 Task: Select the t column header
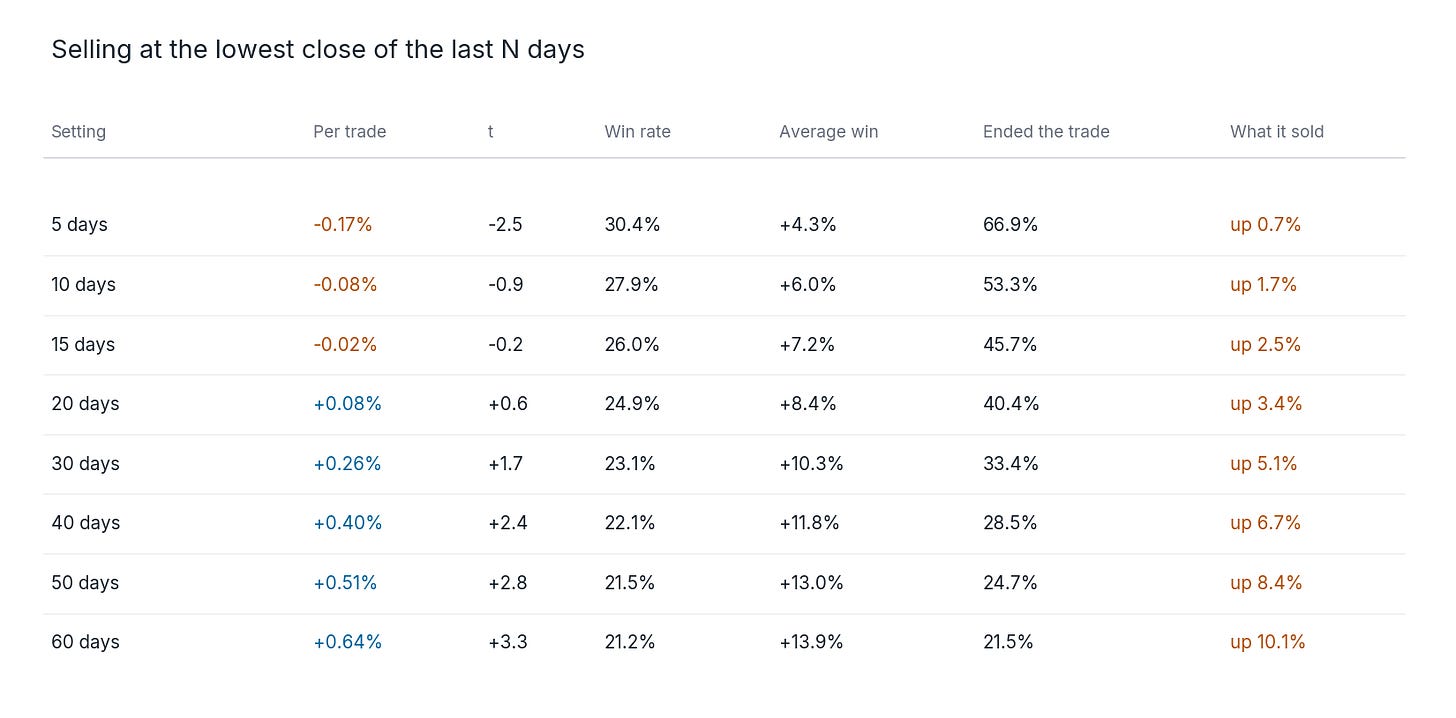491,132
